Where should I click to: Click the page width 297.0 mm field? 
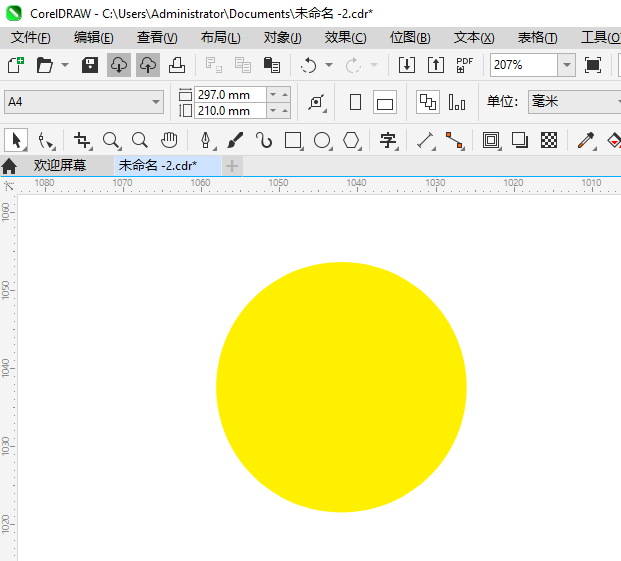(230, 95)
